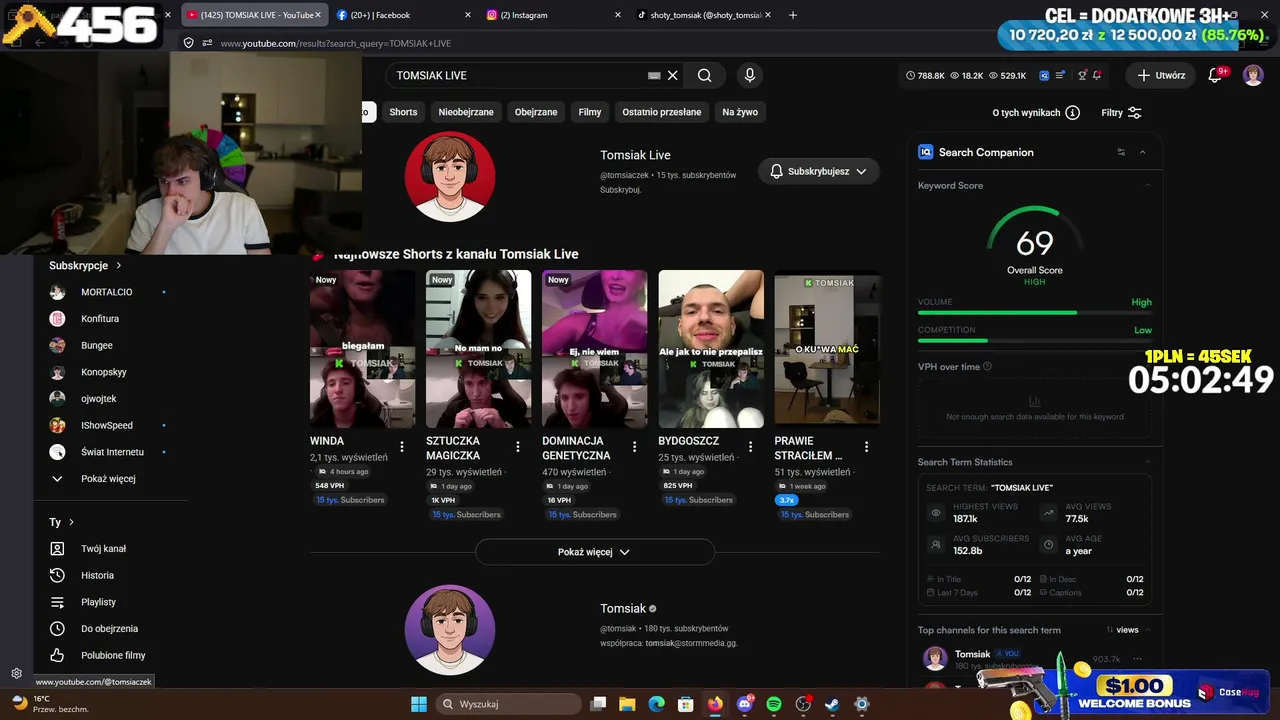Open the Subskrybujesz subscription dropdown
This screenshot has height=720, width=1280.
click(x=818, y=171)
